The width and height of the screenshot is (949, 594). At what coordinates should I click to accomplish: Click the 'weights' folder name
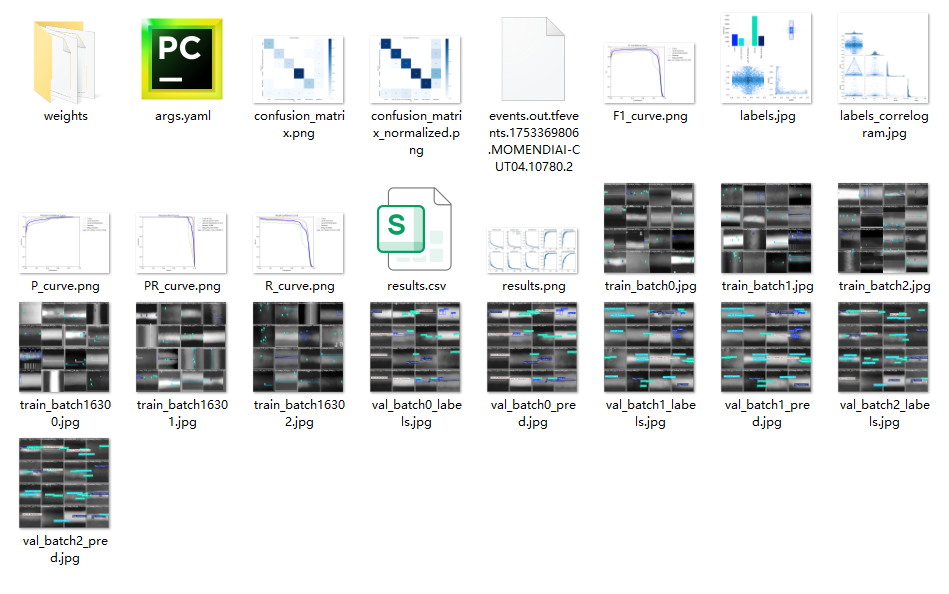tap(65, 116)
